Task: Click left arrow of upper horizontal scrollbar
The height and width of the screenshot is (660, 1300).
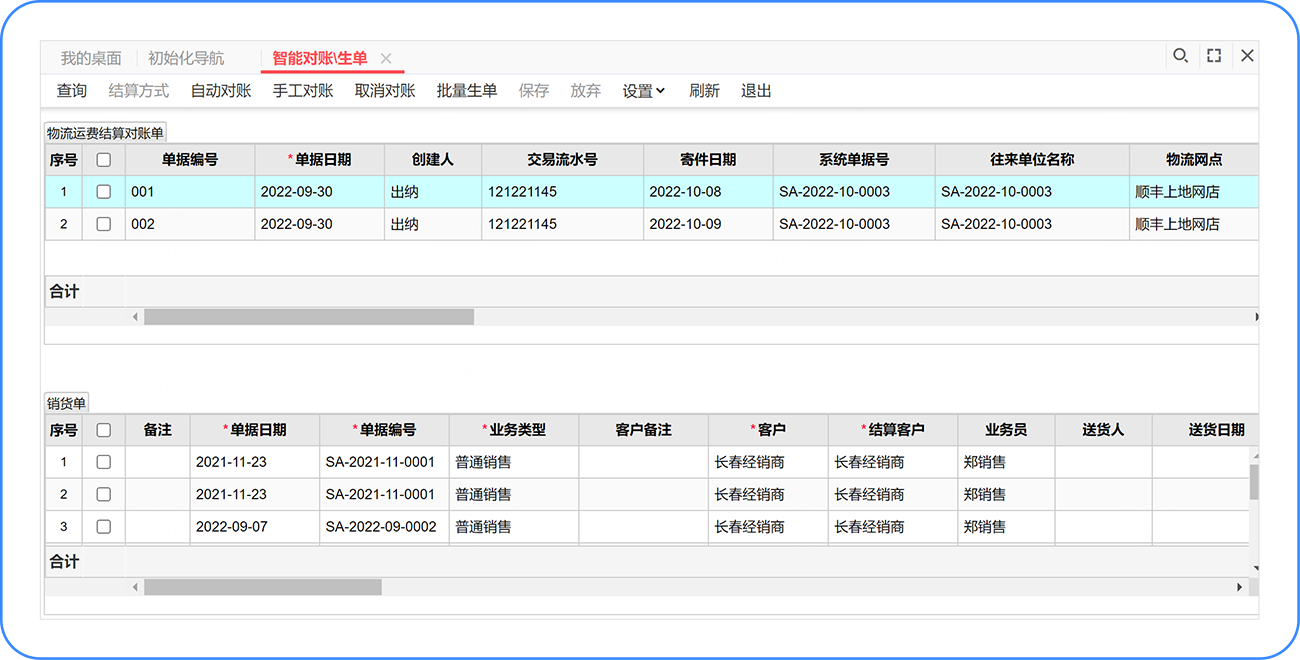Action: pyautogui.click(x=136, y=317)
